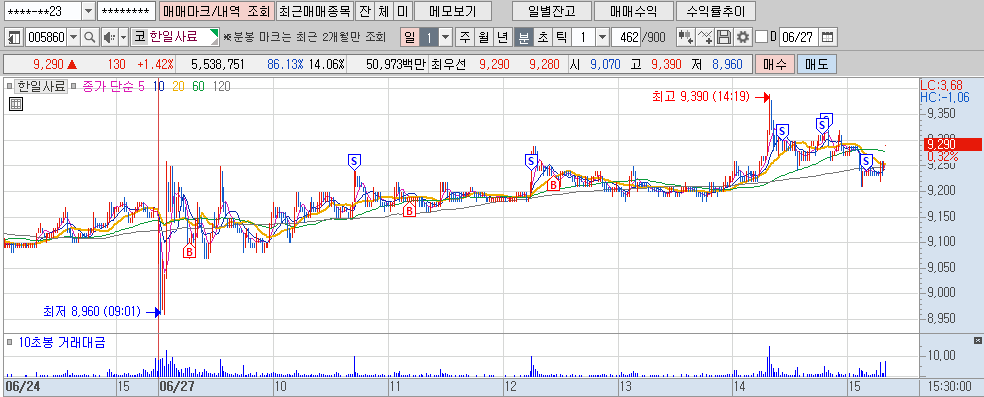Click the 06/27 date input field

(x=798, y=37)
